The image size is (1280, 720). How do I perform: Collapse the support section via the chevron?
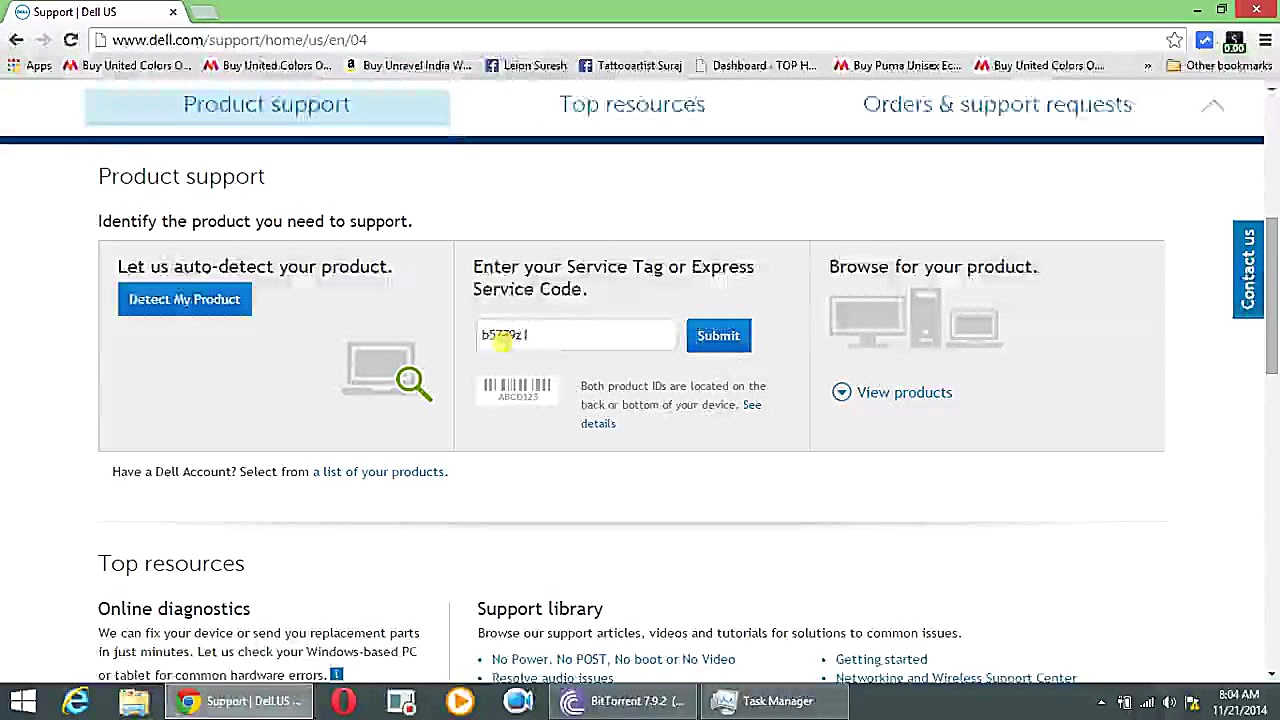coord(1213,104)
